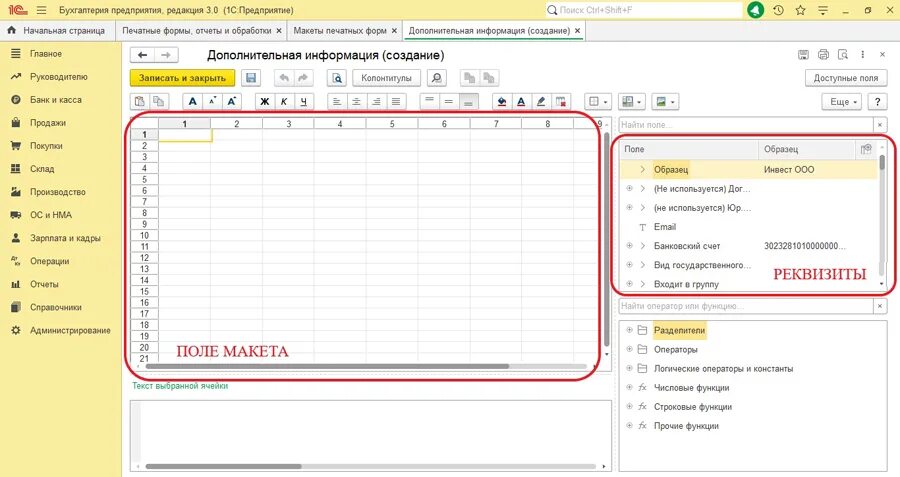Click the Find magnifier icon next to Колонтитулы
Image resolution: width=900 pixels, height=477 pixels.
coord(437,77)
